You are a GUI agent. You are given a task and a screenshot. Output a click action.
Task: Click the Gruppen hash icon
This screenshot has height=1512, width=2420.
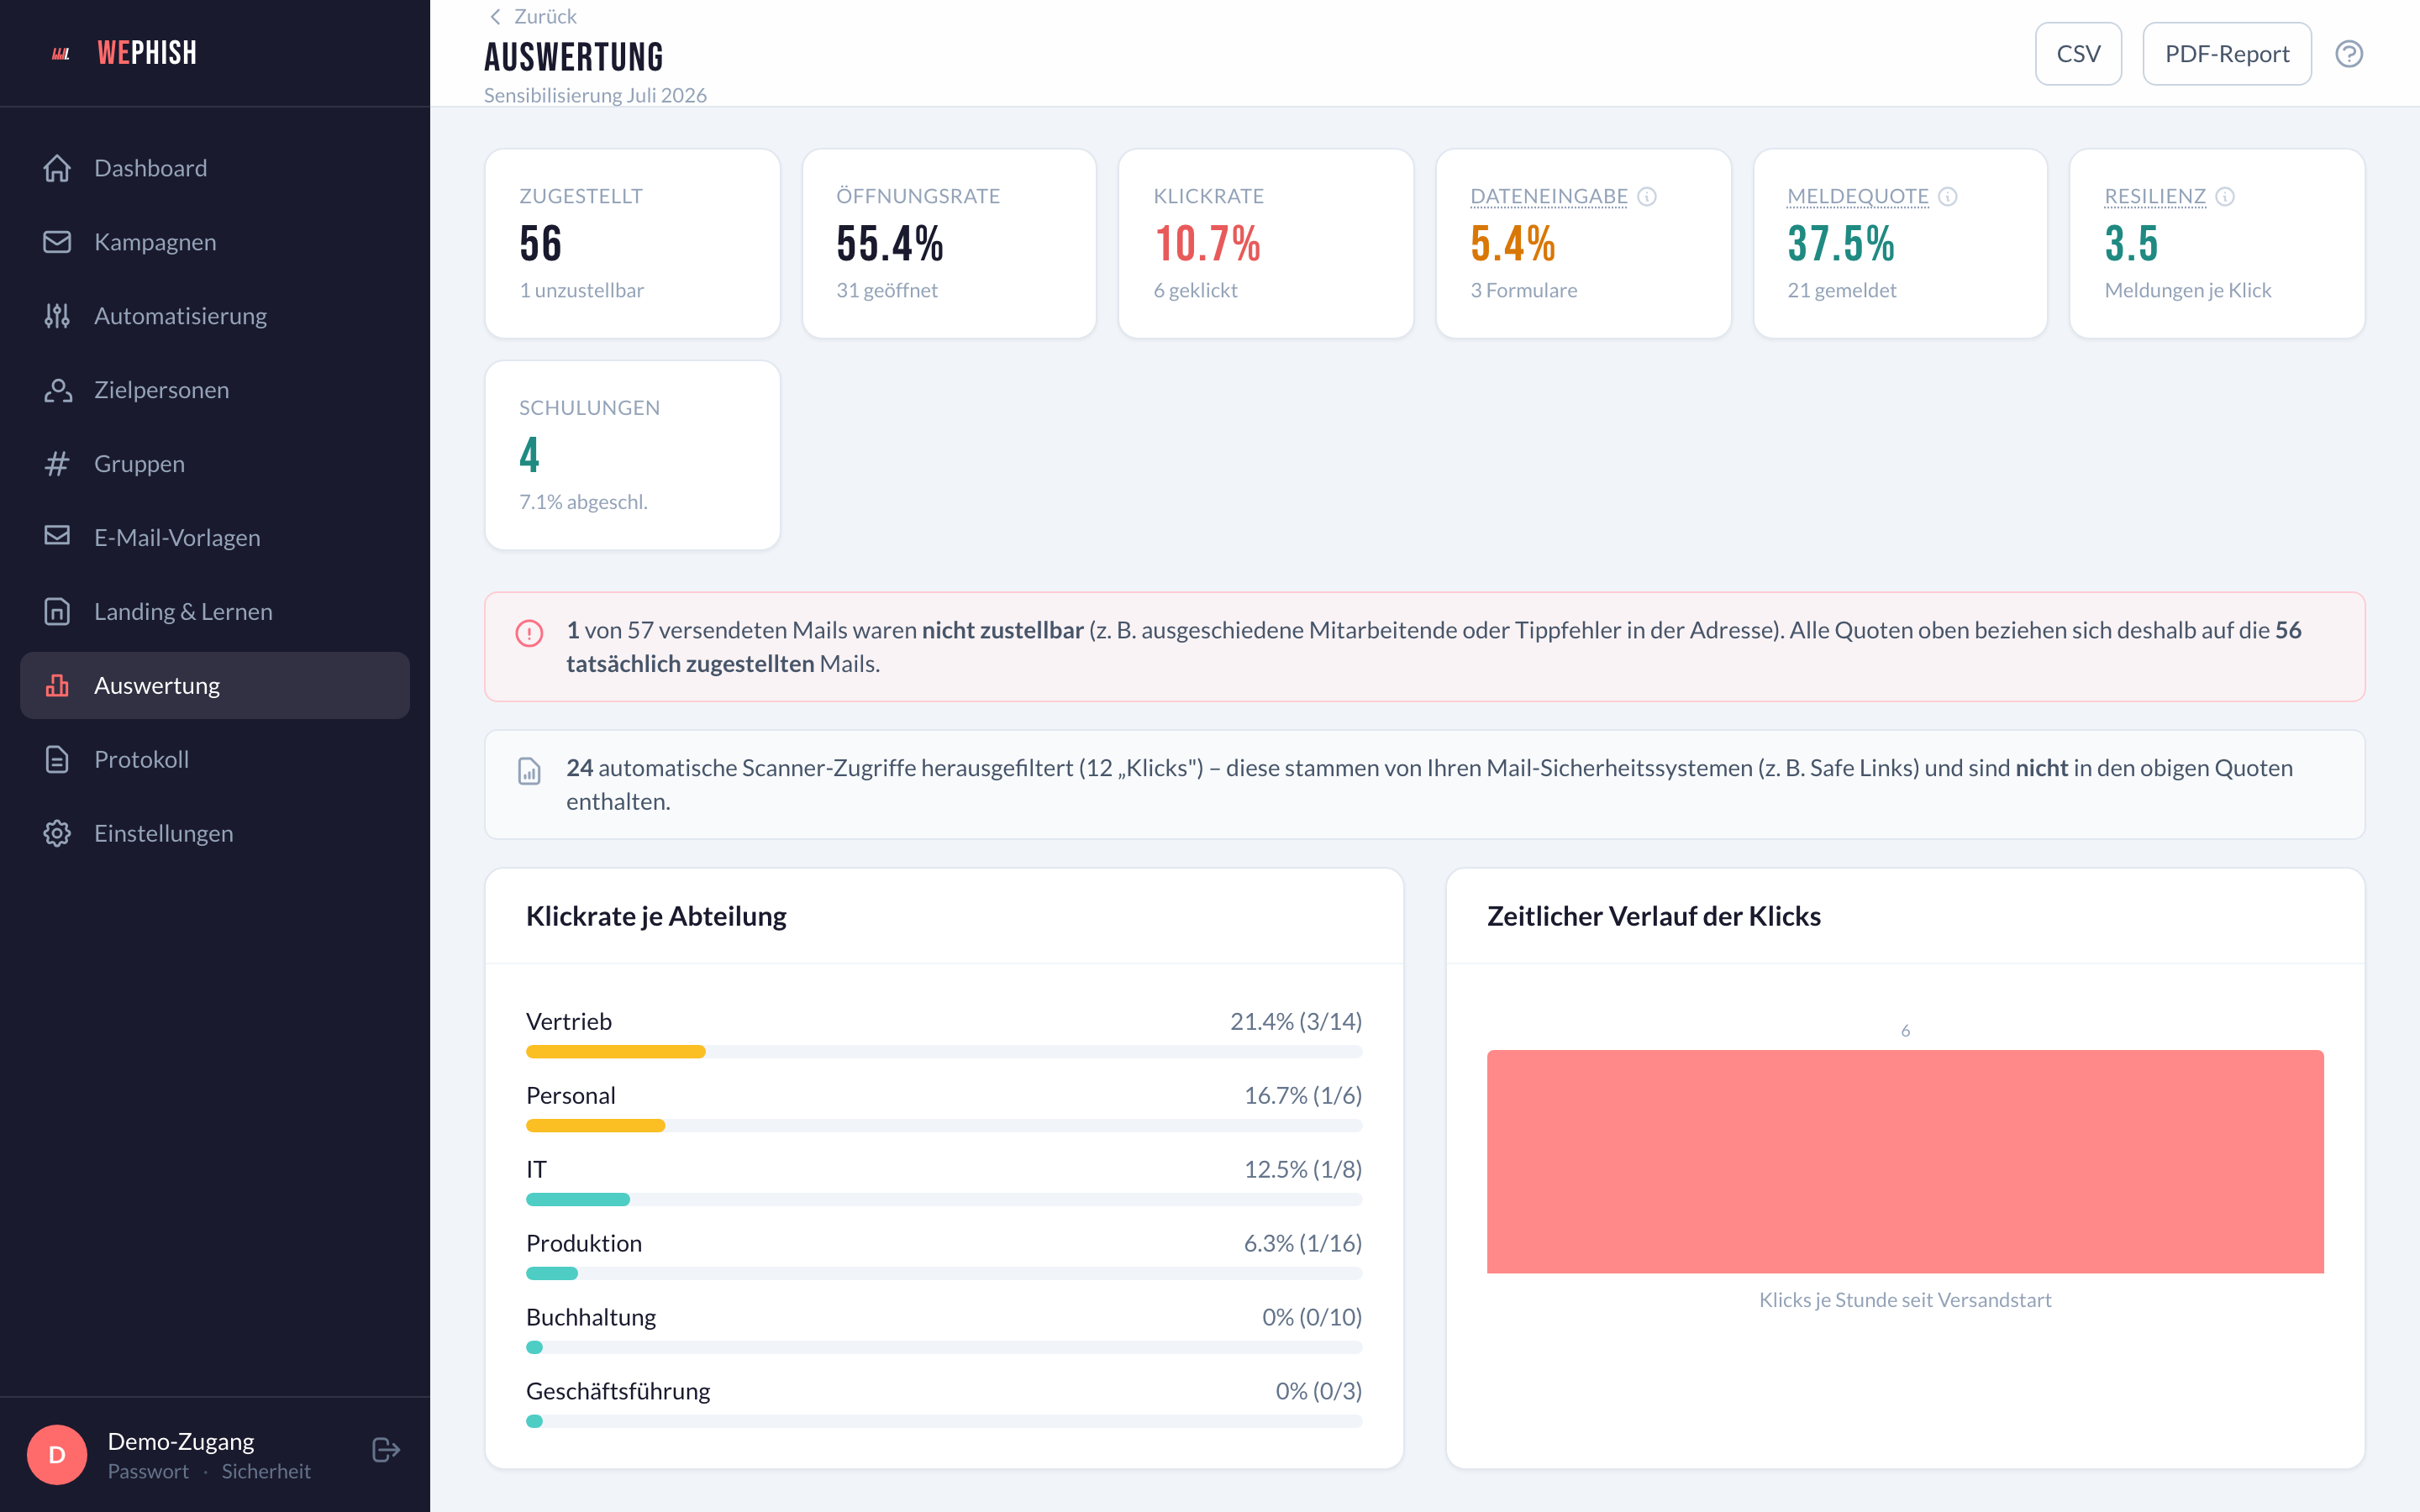(x=57, y=464)
